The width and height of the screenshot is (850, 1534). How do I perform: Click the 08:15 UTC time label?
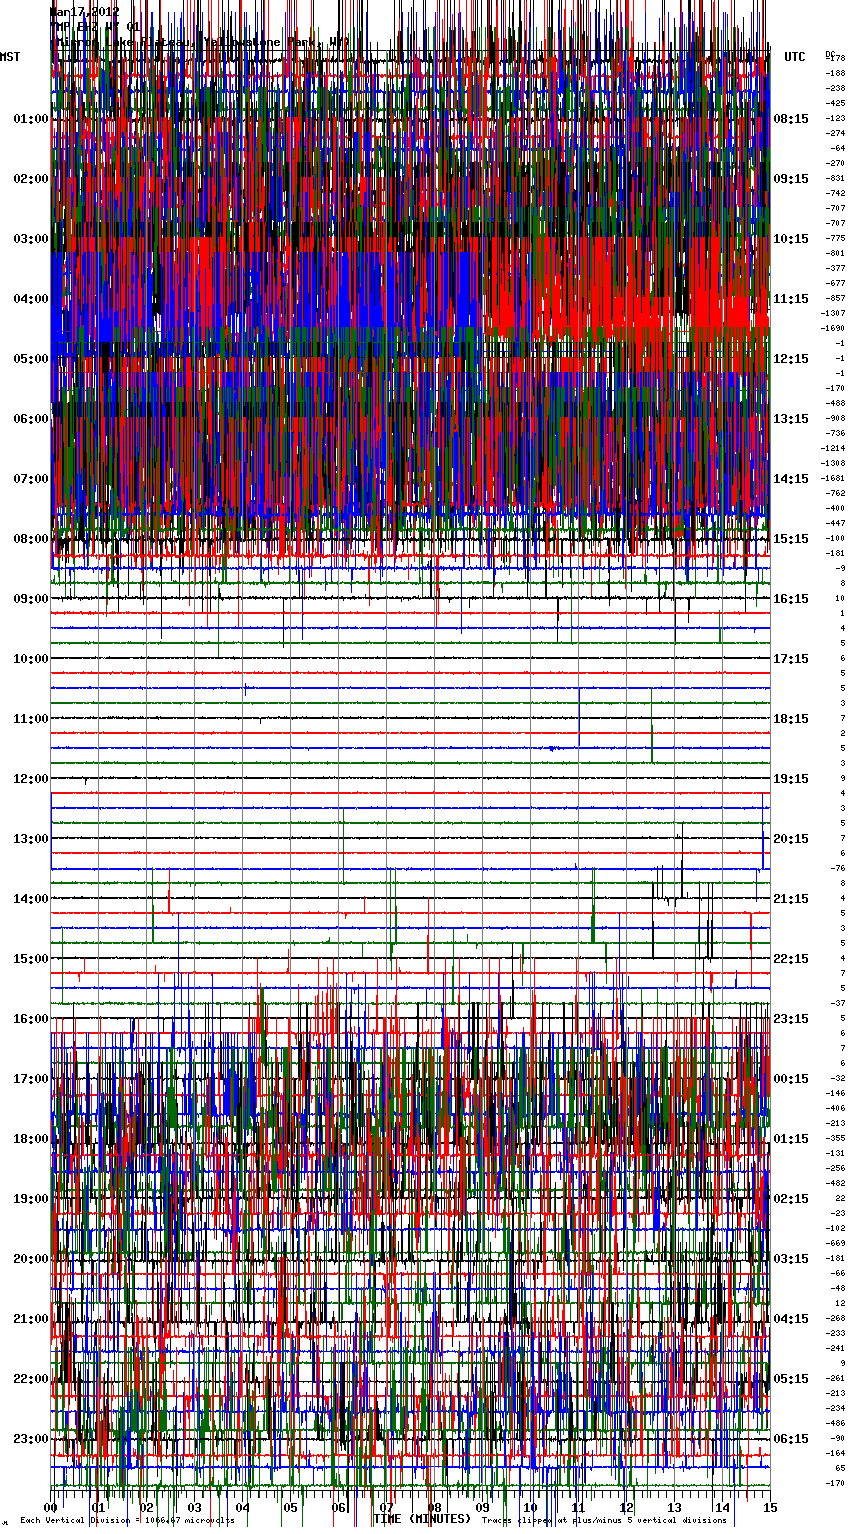pos(791,119)
